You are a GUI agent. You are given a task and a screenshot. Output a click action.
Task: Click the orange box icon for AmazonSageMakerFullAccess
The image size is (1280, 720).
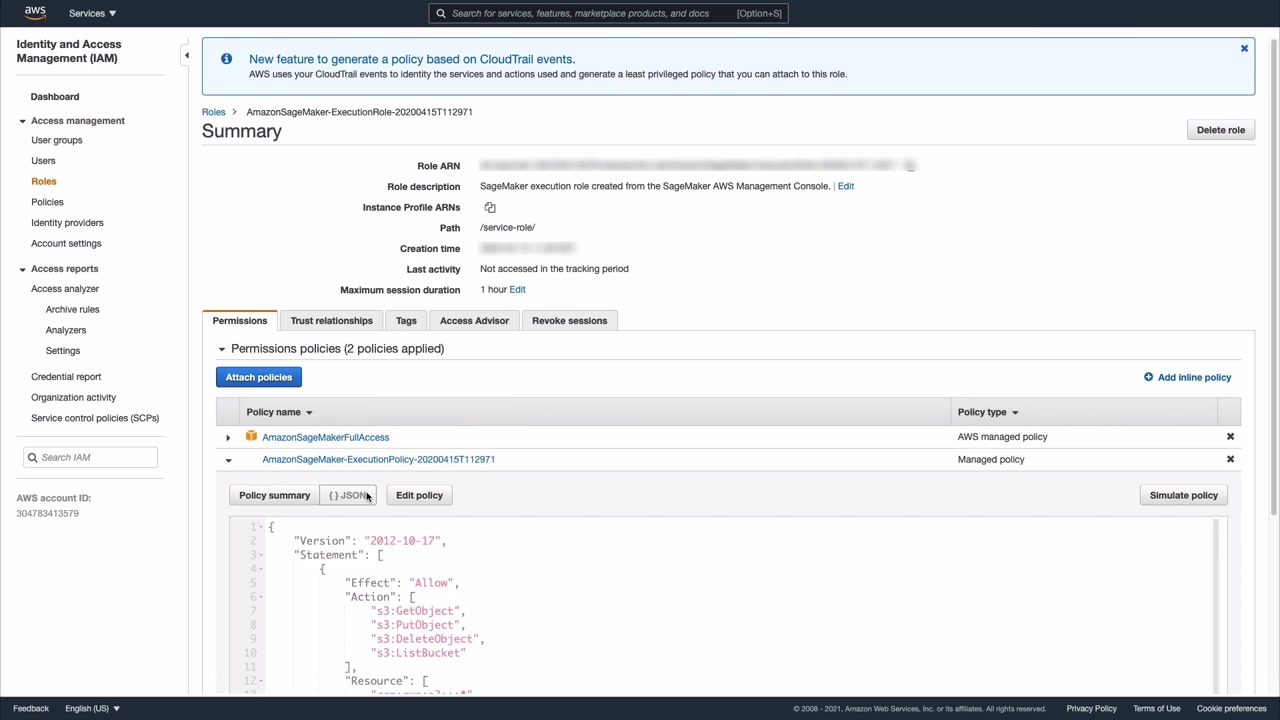(x=251, y=437)
